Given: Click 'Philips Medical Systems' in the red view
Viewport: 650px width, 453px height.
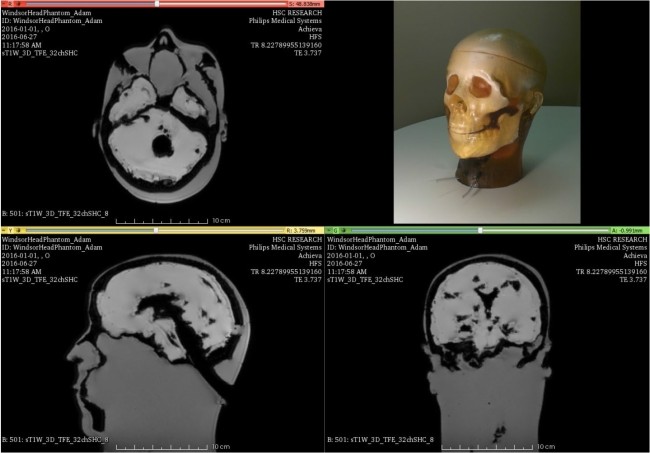Looking at the screenshot, I should [285, 21].
